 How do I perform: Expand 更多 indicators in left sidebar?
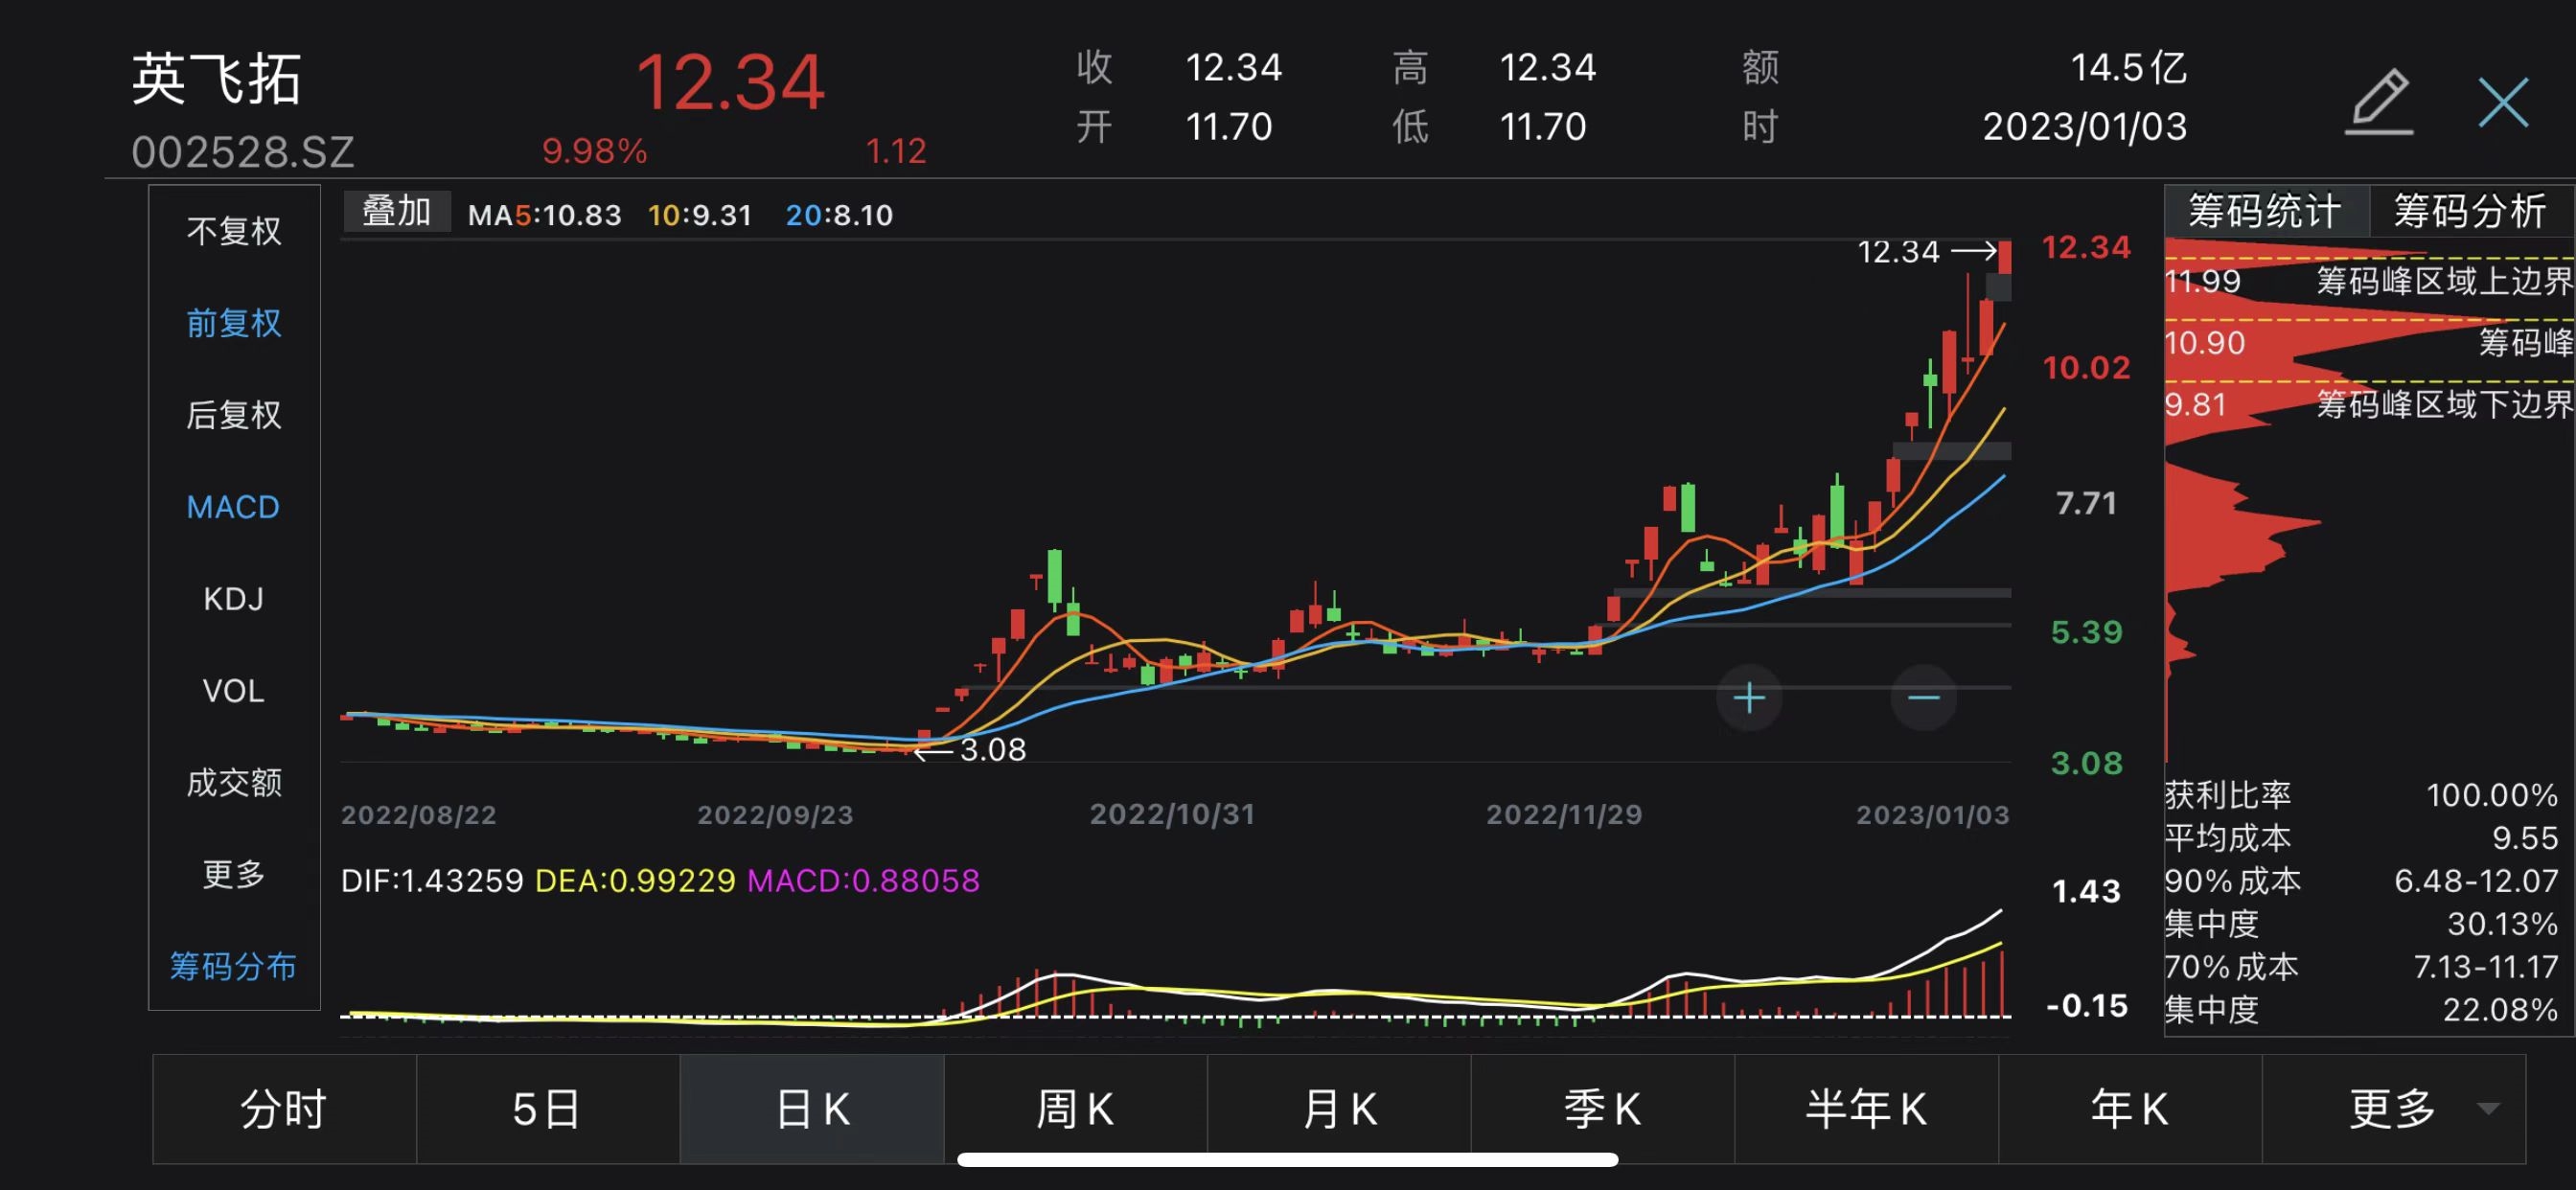[x=234, y=875]
